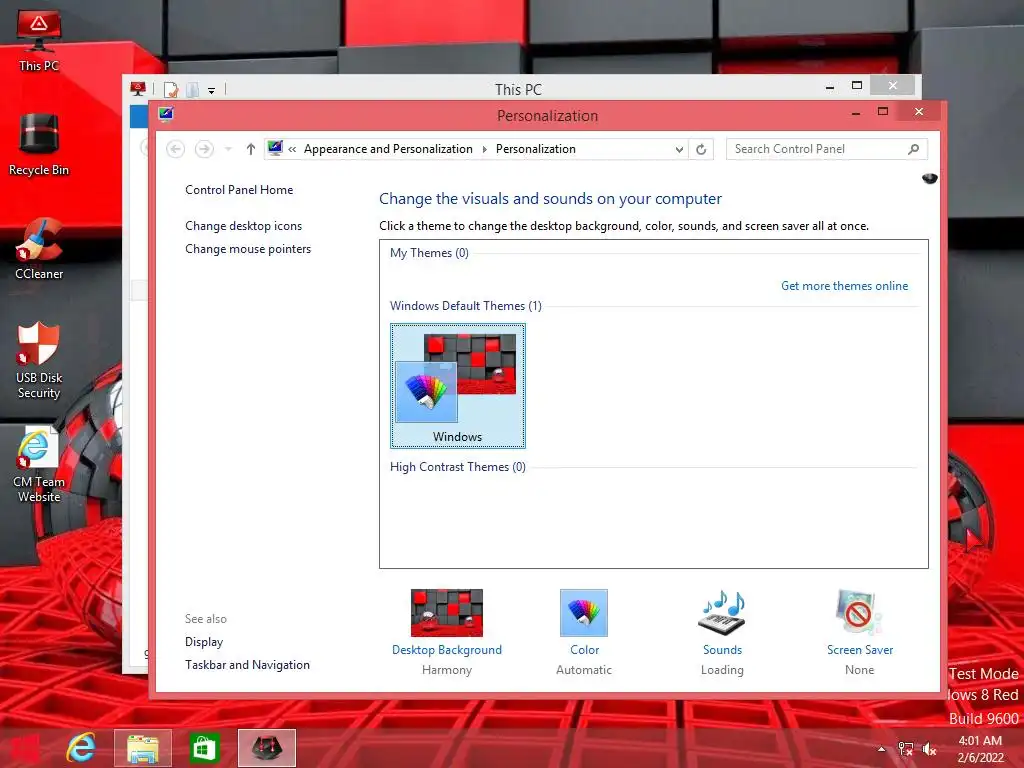Open the clock showing 4:01 AM

coord(980,749)
